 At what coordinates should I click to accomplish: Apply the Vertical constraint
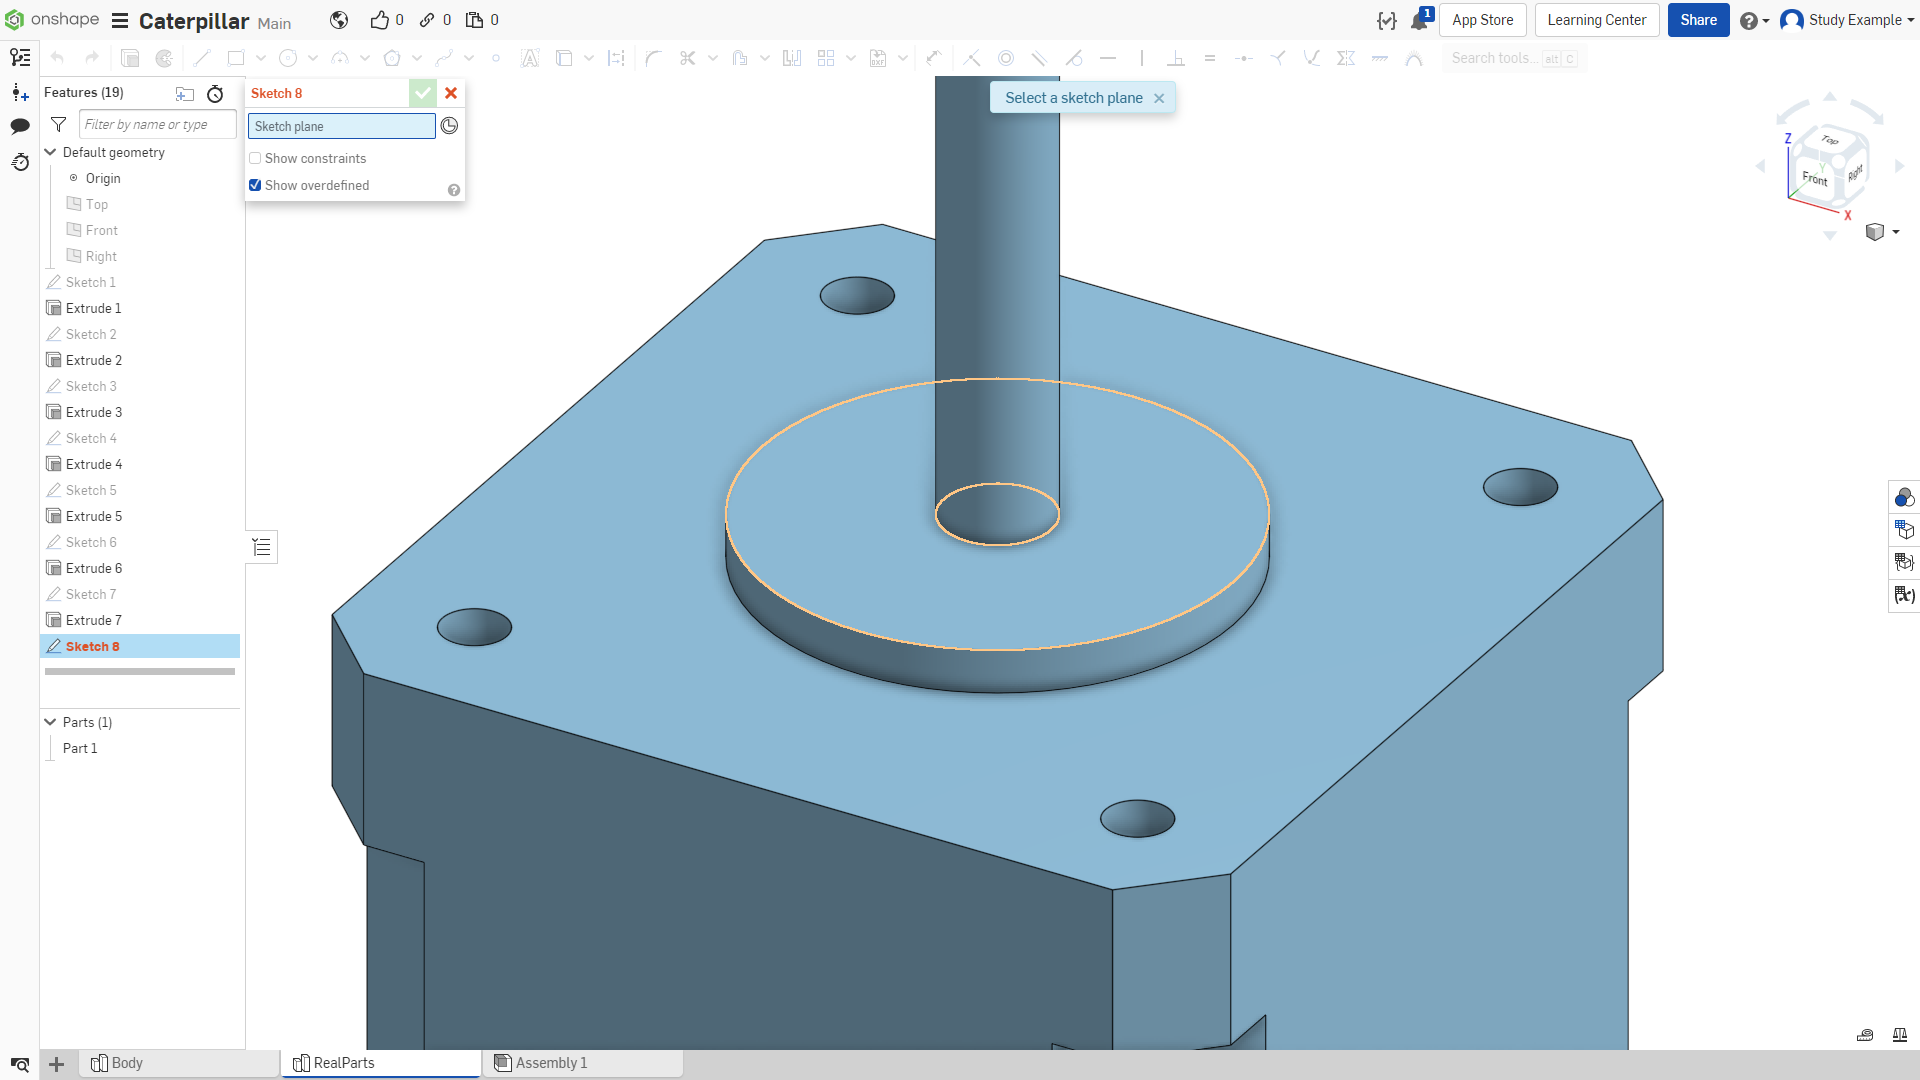coord(1142,58)
